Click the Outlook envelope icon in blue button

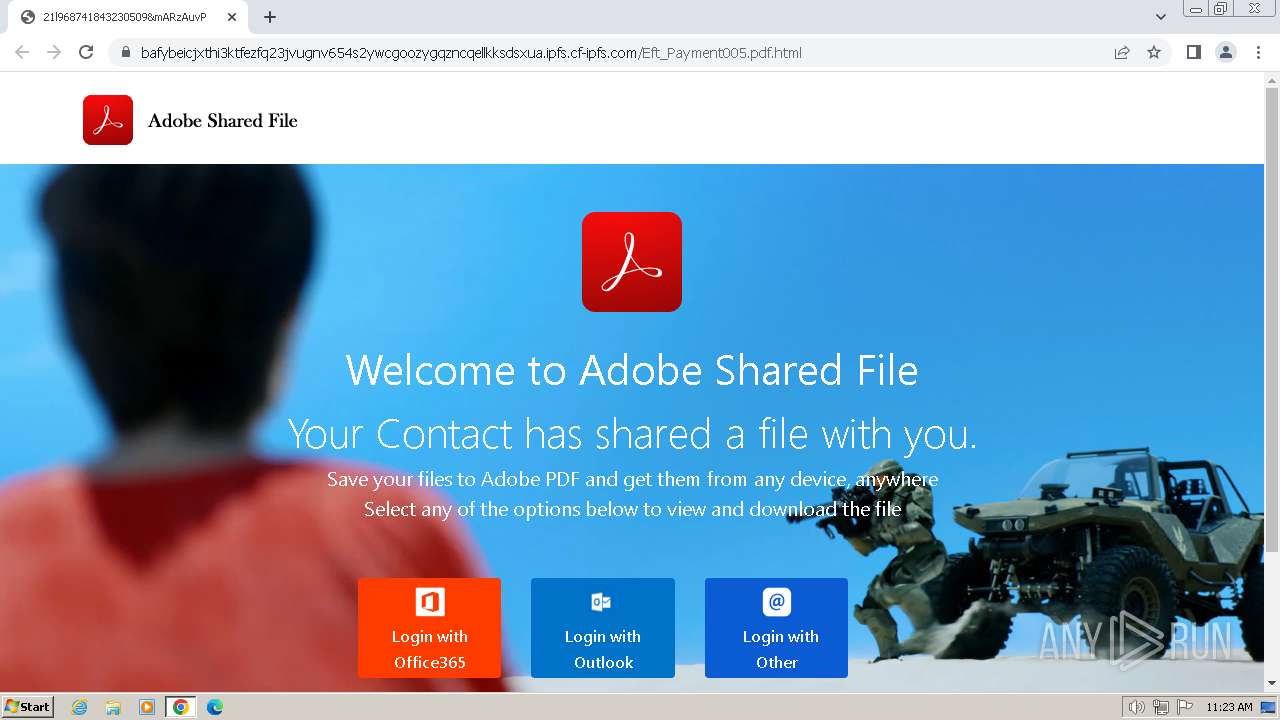click(601, 602)
